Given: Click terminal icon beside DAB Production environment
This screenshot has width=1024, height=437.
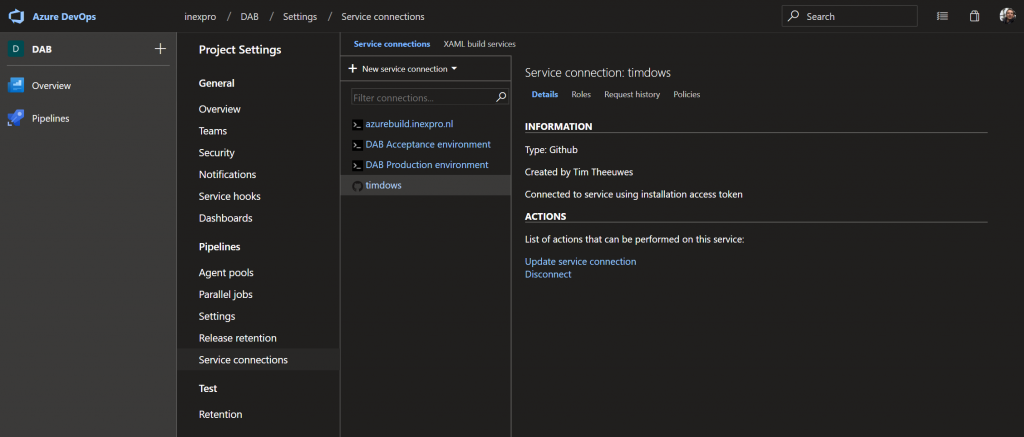Looking at the screenshot, I should 357,165.
